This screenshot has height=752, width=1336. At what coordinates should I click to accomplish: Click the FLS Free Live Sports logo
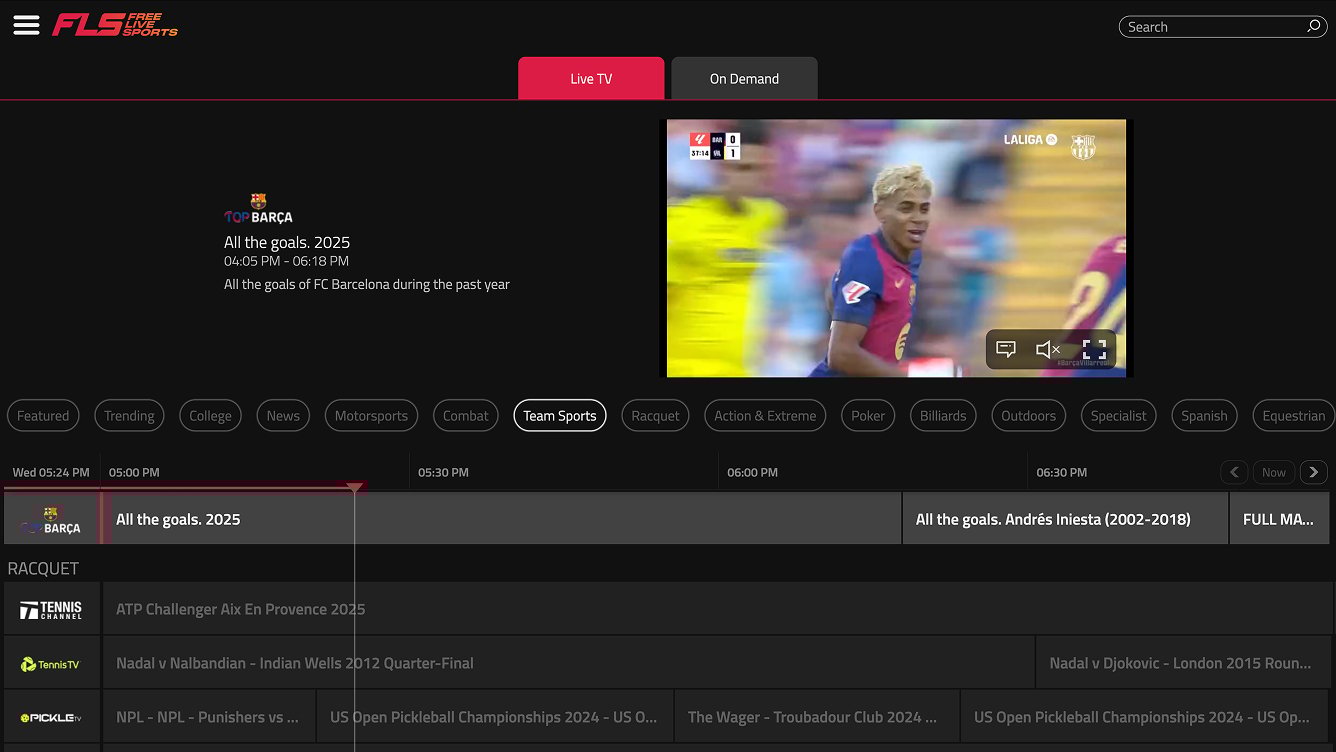pos(115,25)
